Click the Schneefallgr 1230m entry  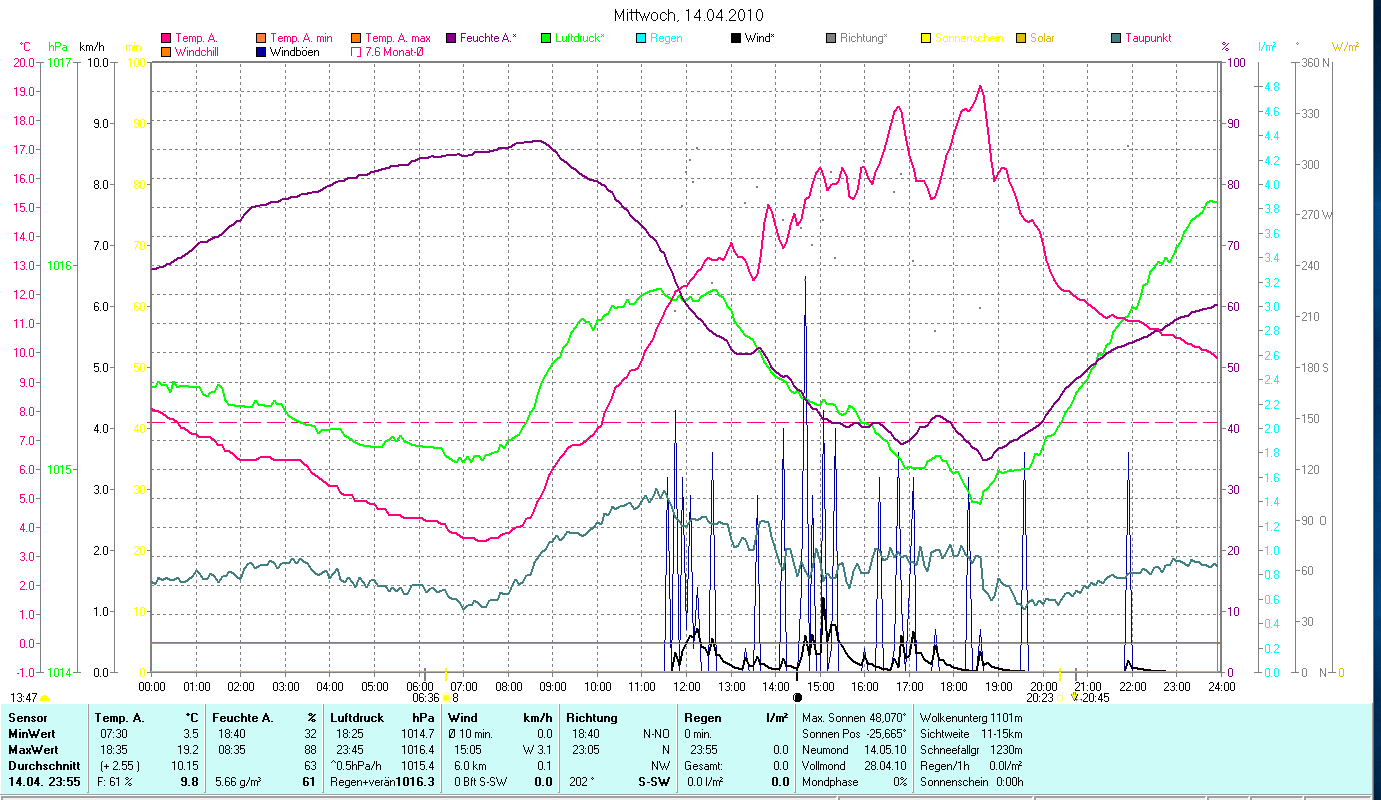971,750
